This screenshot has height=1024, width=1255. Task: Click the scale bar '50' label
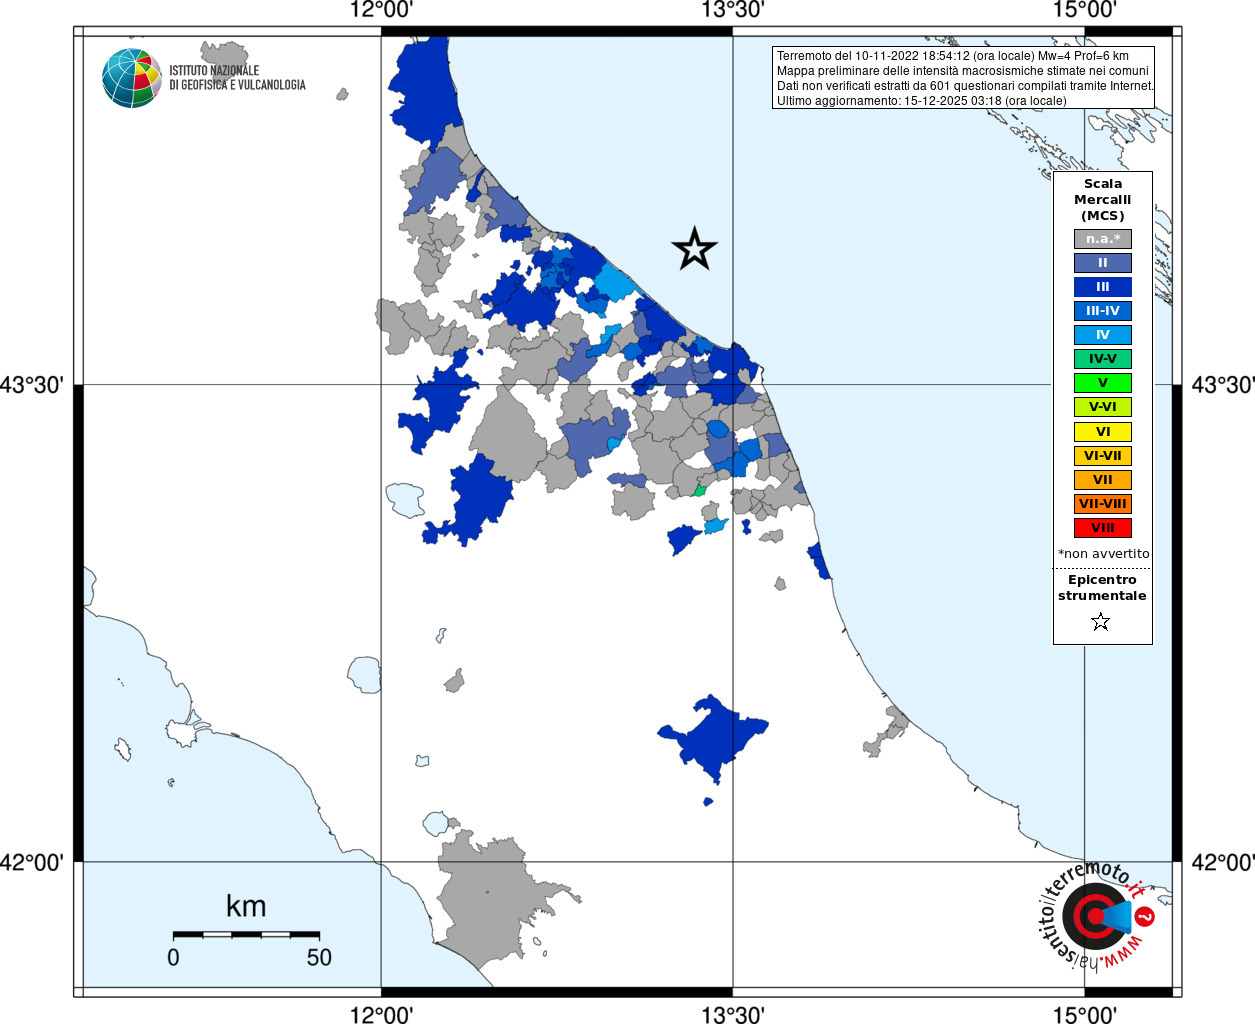(319, 958)
